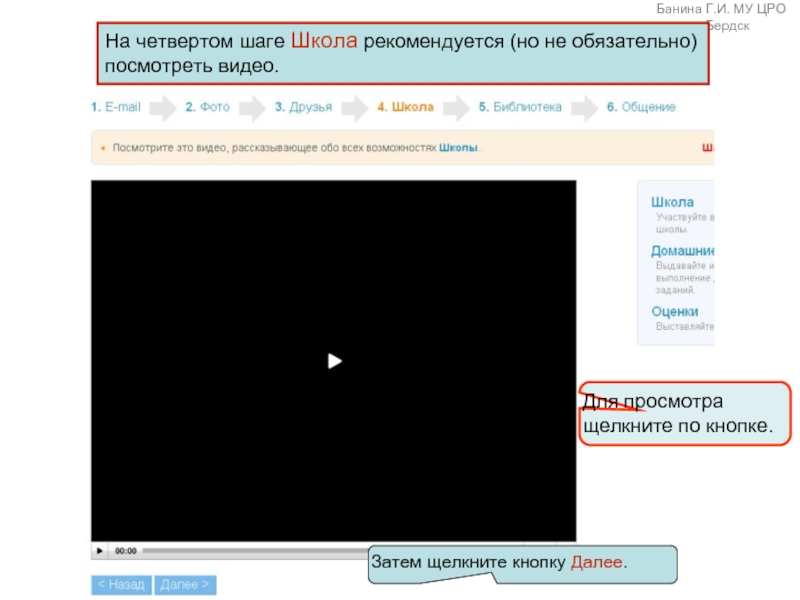Click the black video player area
Screen dimensions: 800x600
point(334,360)
